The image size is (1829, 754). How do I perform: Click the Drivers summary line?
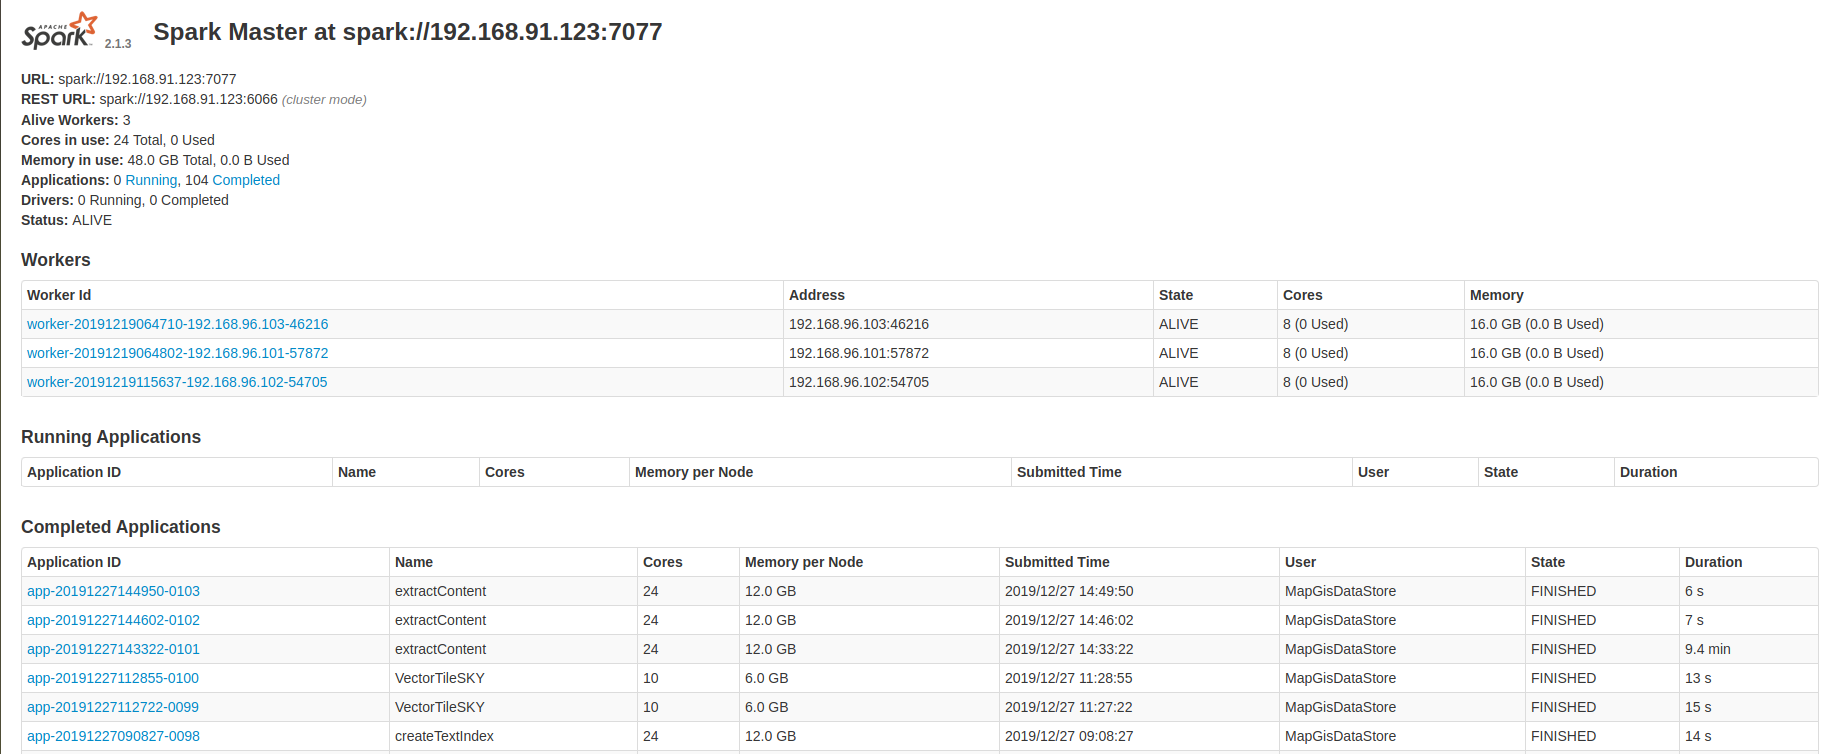[125, 200]
